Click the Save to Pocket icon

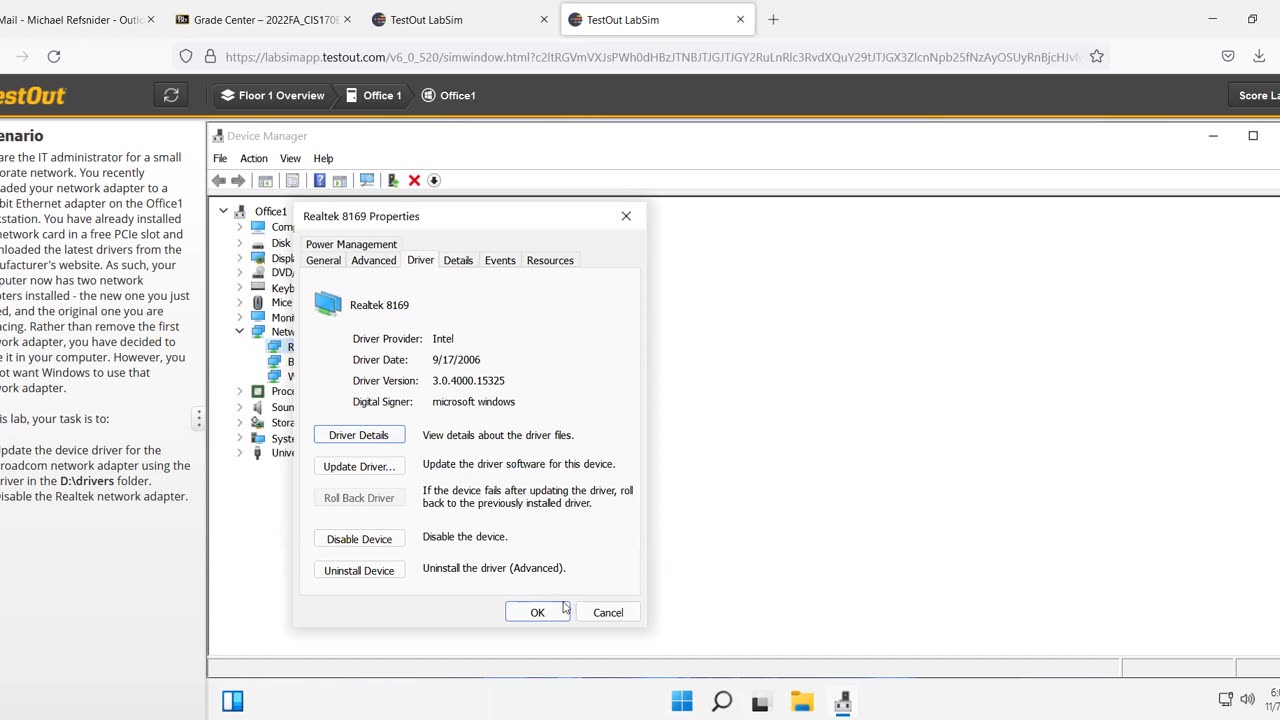pyautogui.click(x=1228, y=56)
